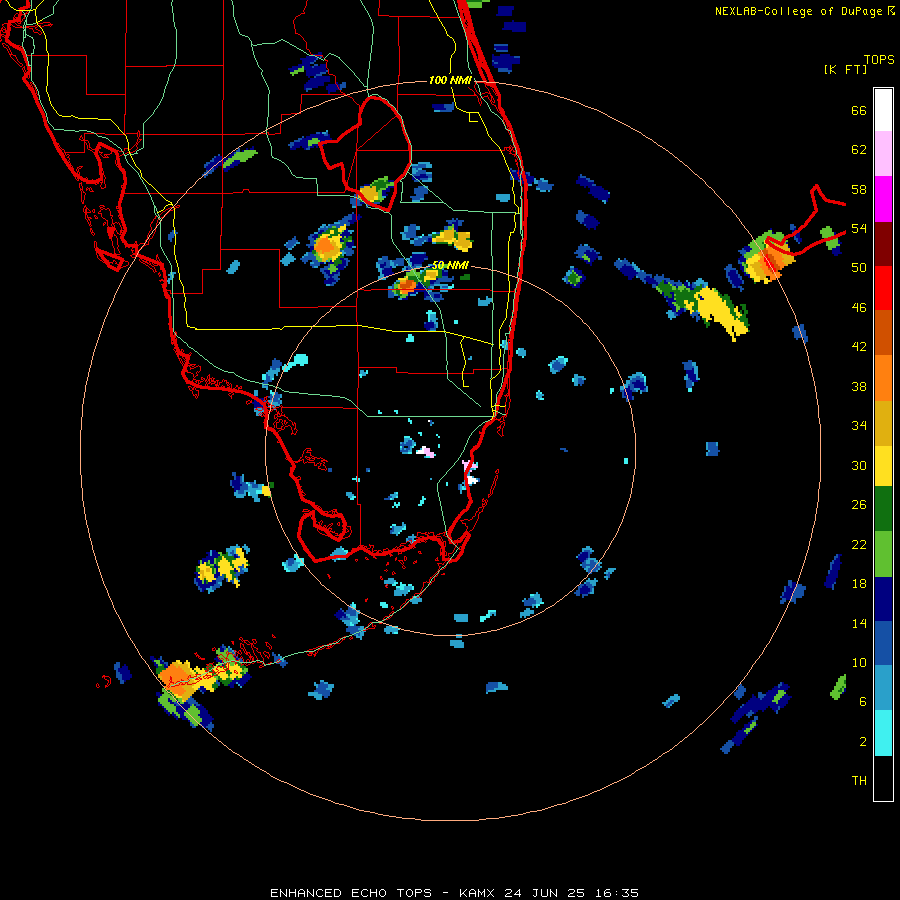This screenshot has width=900, height=900.
Task: Click the [K FT] units label
Action: pos(845,70)
